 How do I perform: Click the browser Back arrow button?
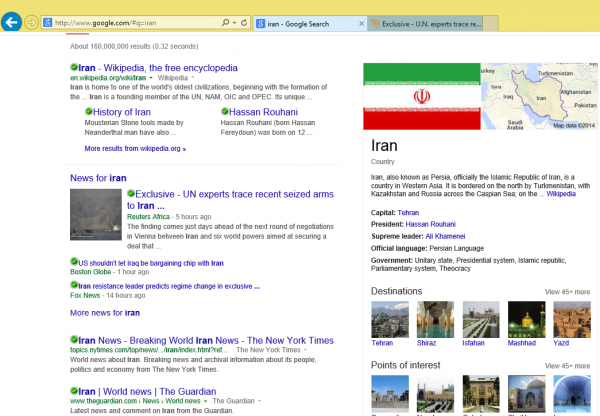[x=11, y=22]
